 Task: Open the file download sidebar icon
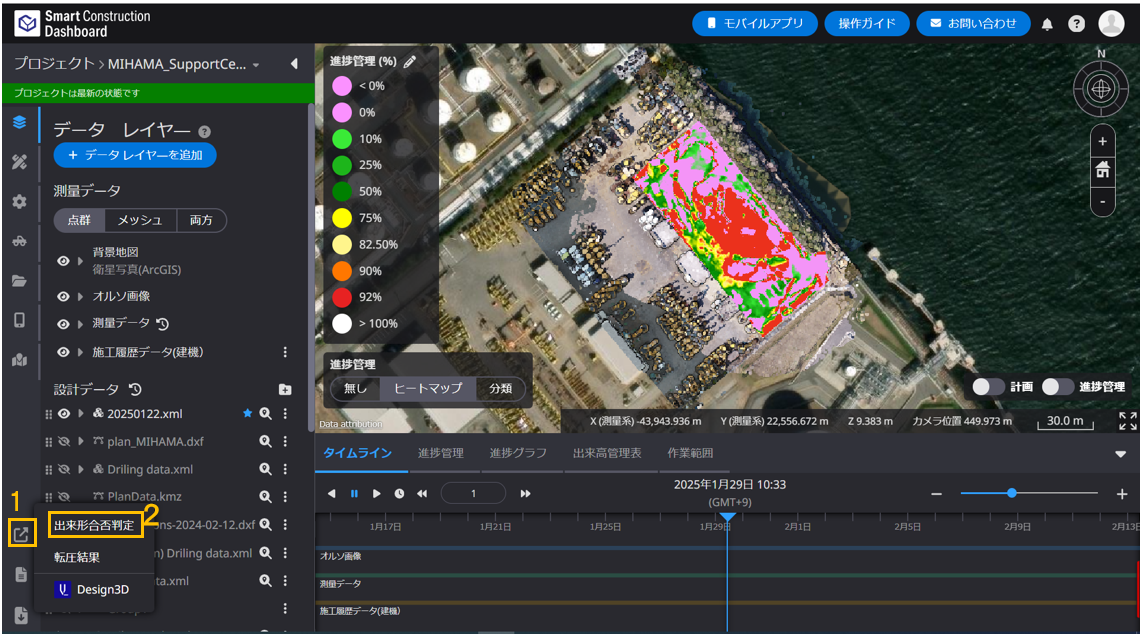(20, 615)
